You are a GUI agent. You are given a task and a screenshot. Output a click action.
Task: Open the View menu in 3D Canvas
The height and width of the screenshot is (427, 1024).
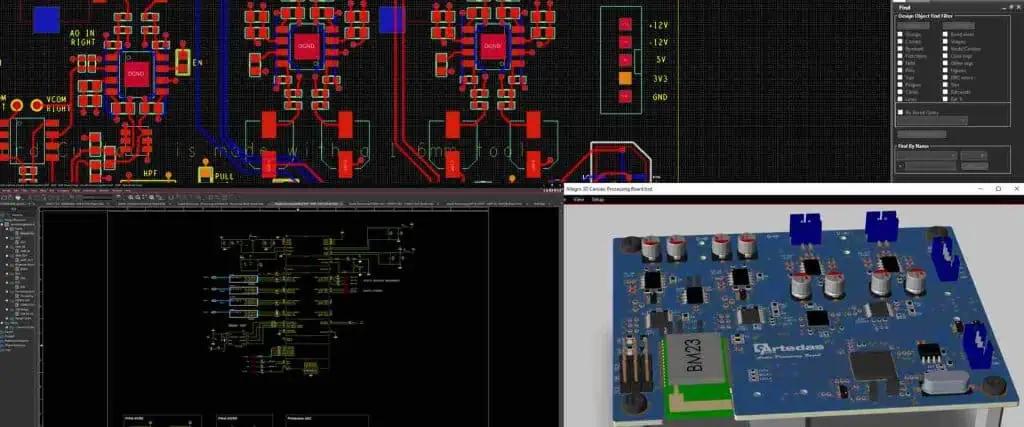578,200
